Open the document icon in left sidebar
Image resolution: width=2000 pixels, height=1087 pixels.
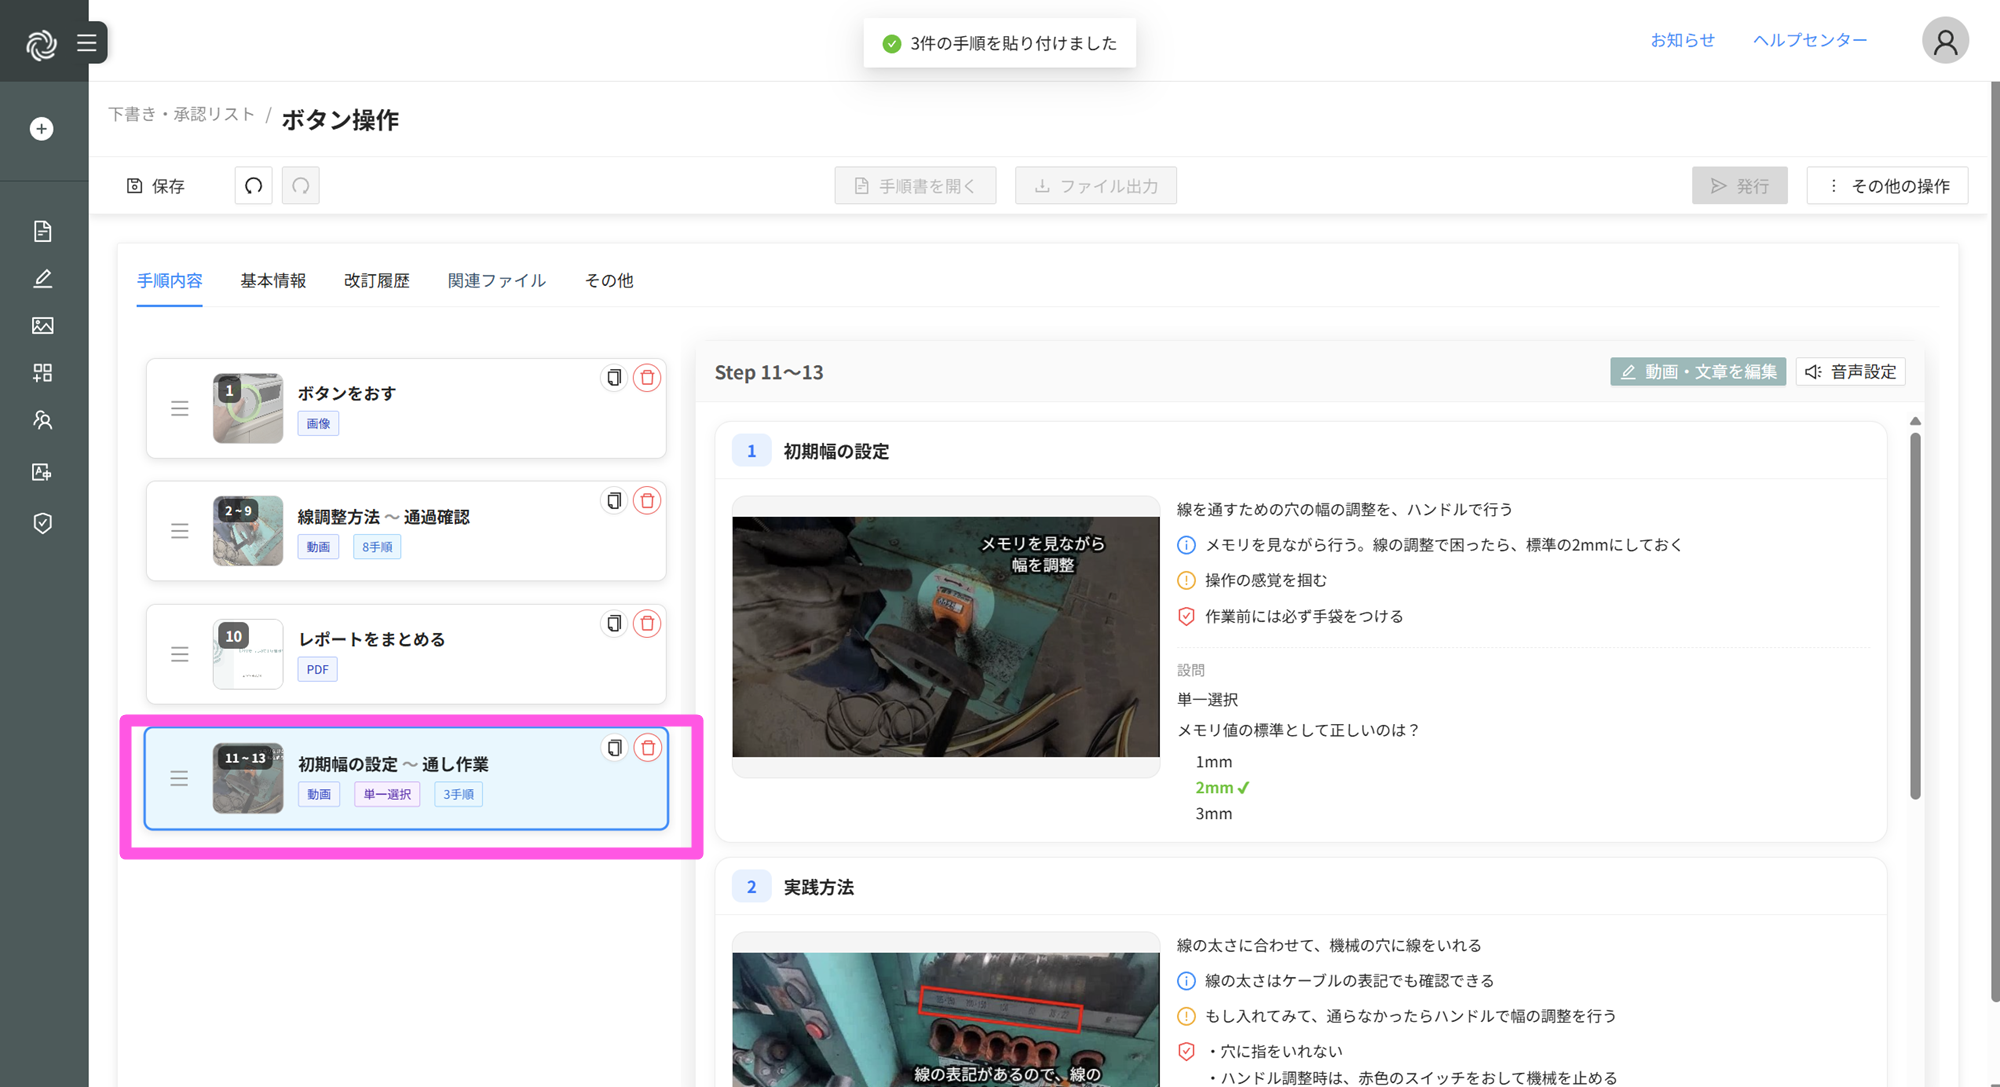click(42, 231)
